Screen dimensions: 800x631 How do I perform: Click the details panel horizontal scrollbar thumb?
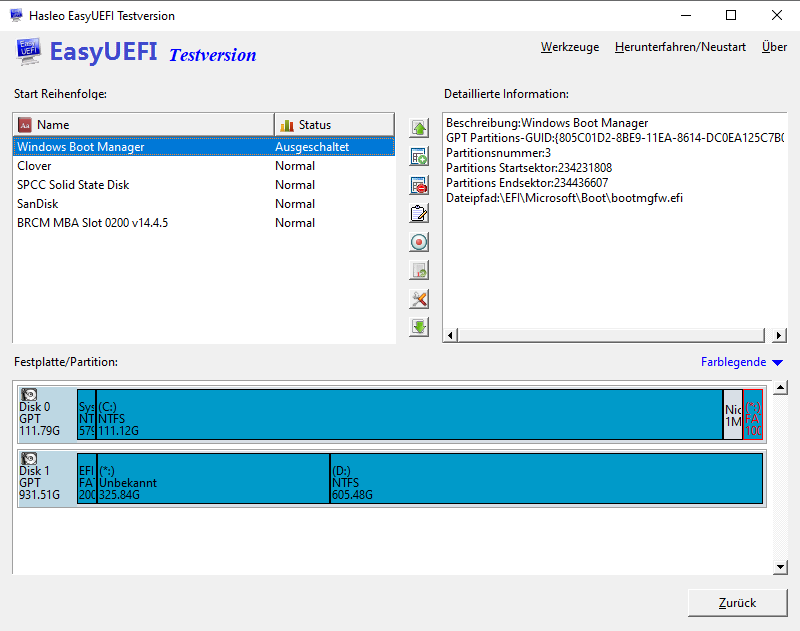pyautogui.click(x=611, y=335)
